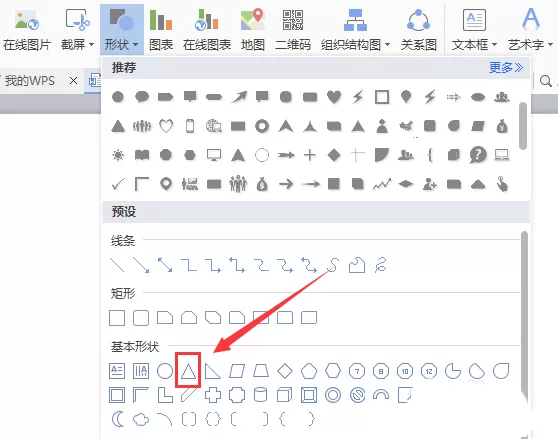This screenshot has height=439, width=558.
Task: Select the dodecagon shape labeled 12
Action: [x=429, y=371]
